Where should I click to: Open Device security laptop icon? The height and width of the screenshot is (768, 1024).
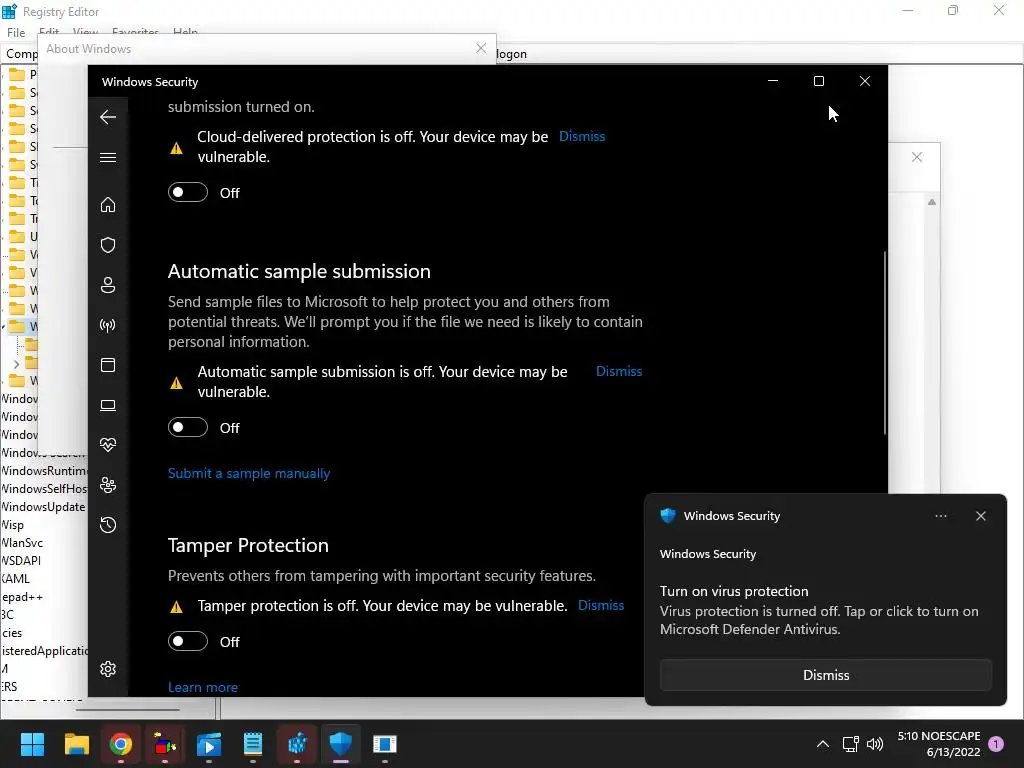coord(108,406)
